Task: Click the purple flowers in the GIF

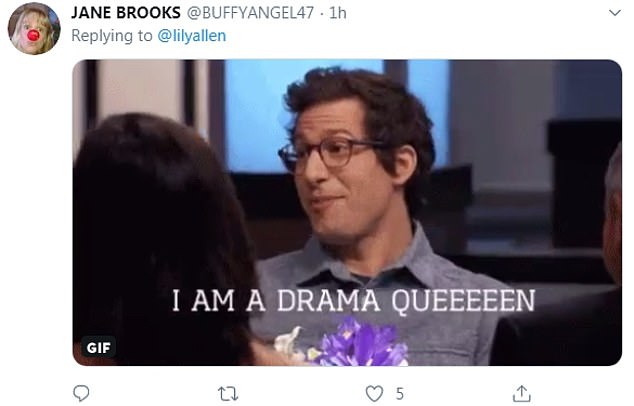Action: click(x=358, y=344)
